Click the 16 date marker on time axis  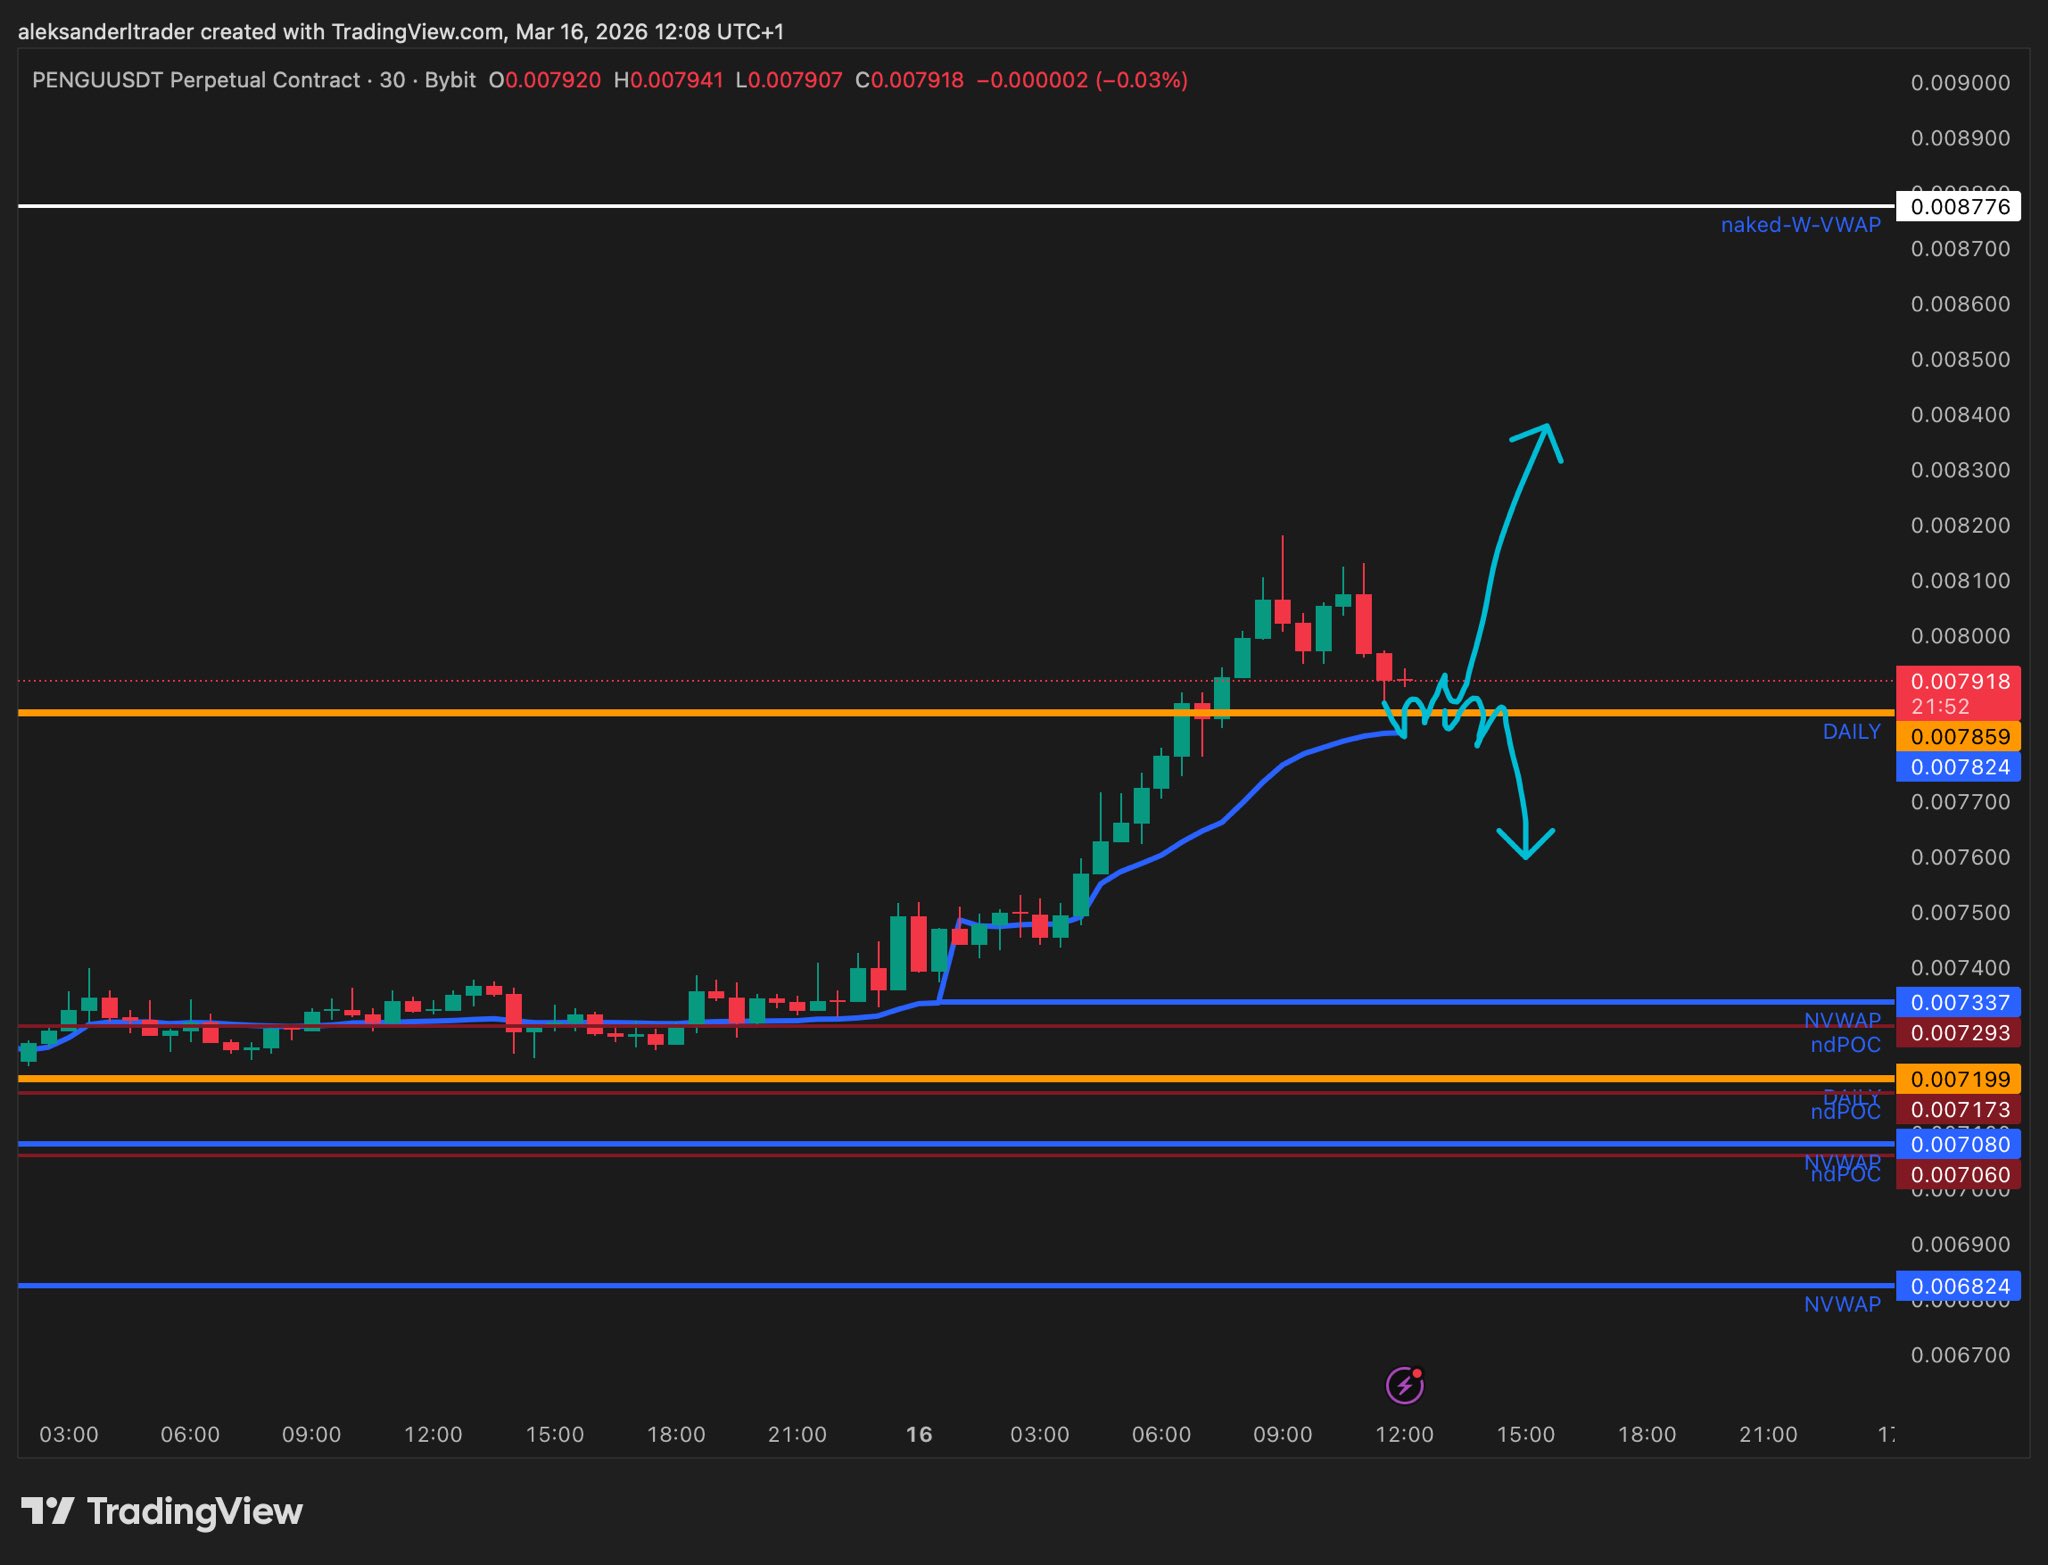coord(918,1434)
